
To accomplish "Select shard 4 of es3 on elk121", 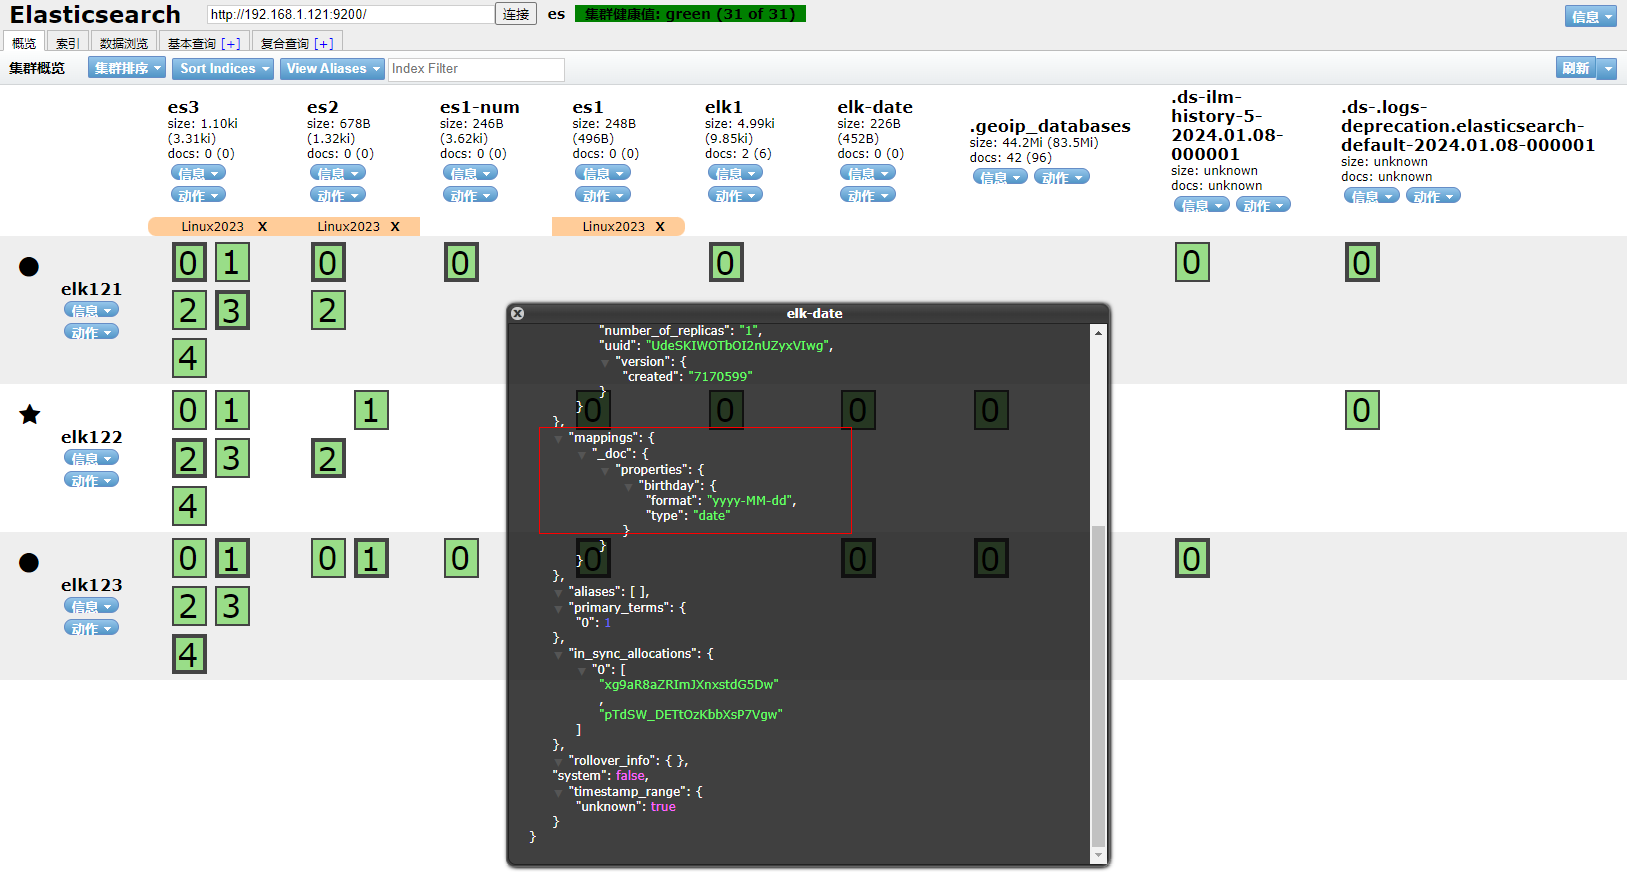I will tap(188, 358).
